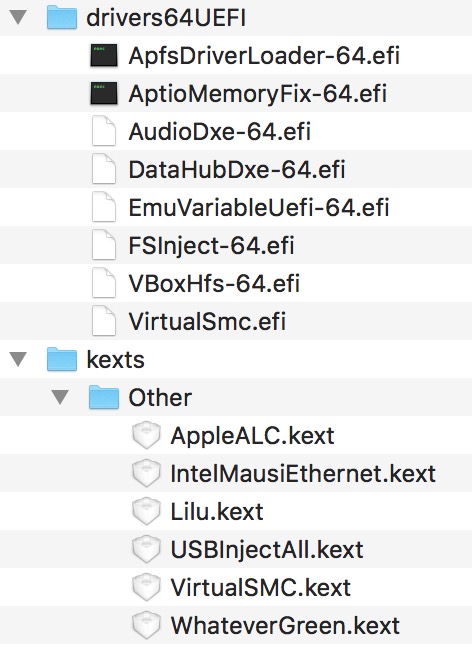Select the USBInjectAll.kext file name
The image size is (472, 648).
(267, 550)
